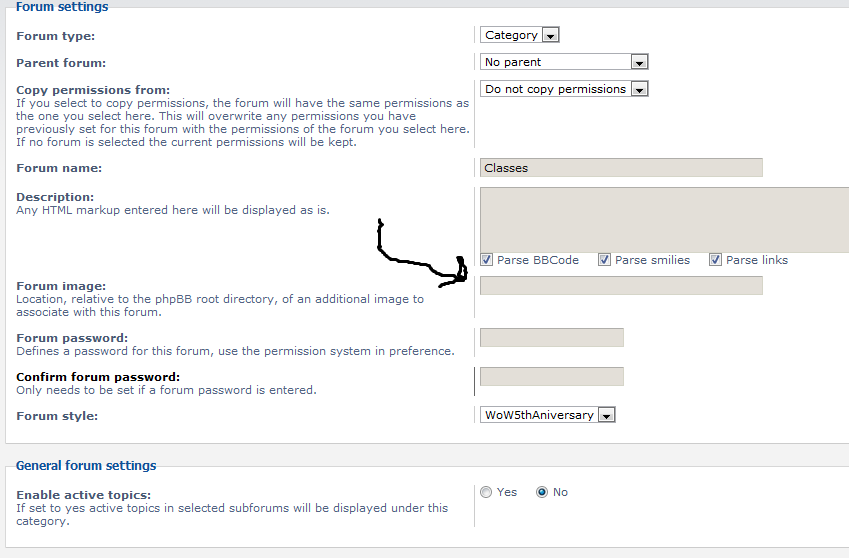Click the Forum password field
The width and height of the screenshot is (849, 558).
click(x=552, y=338)
